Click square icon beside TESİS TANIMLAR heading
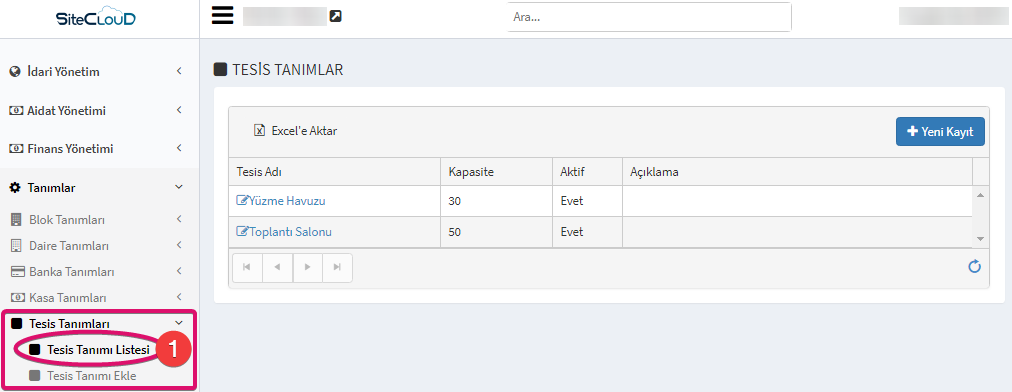Screen dimensions: 1012x392 point(220,70)
